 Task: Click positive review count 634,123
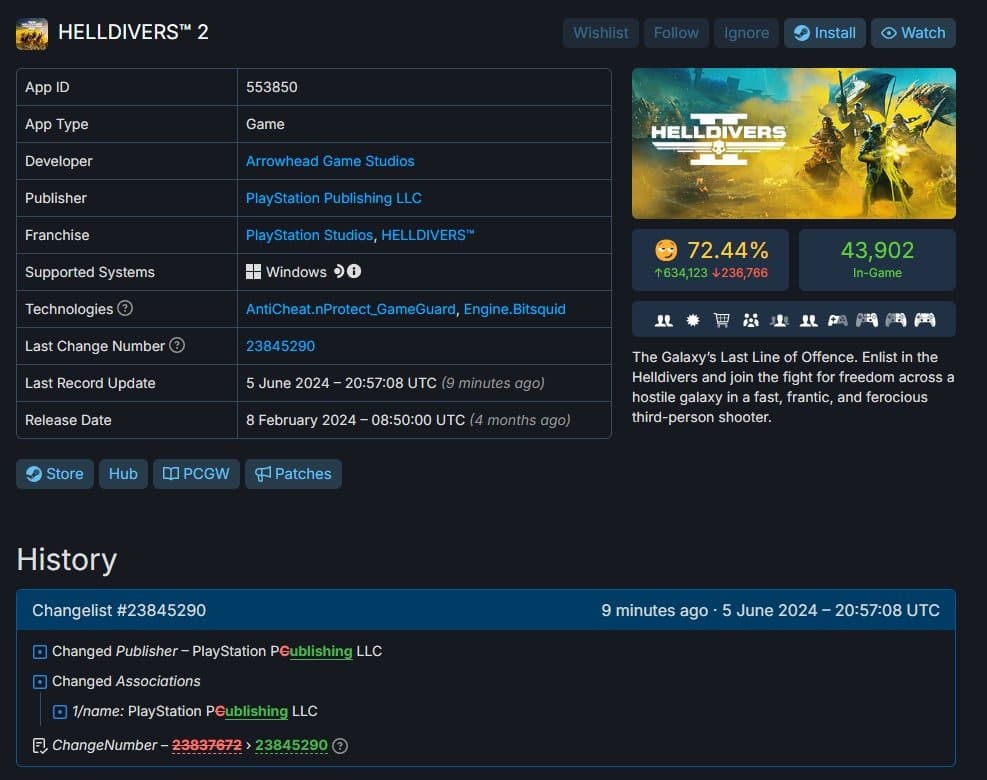click(x=680, y=273)
